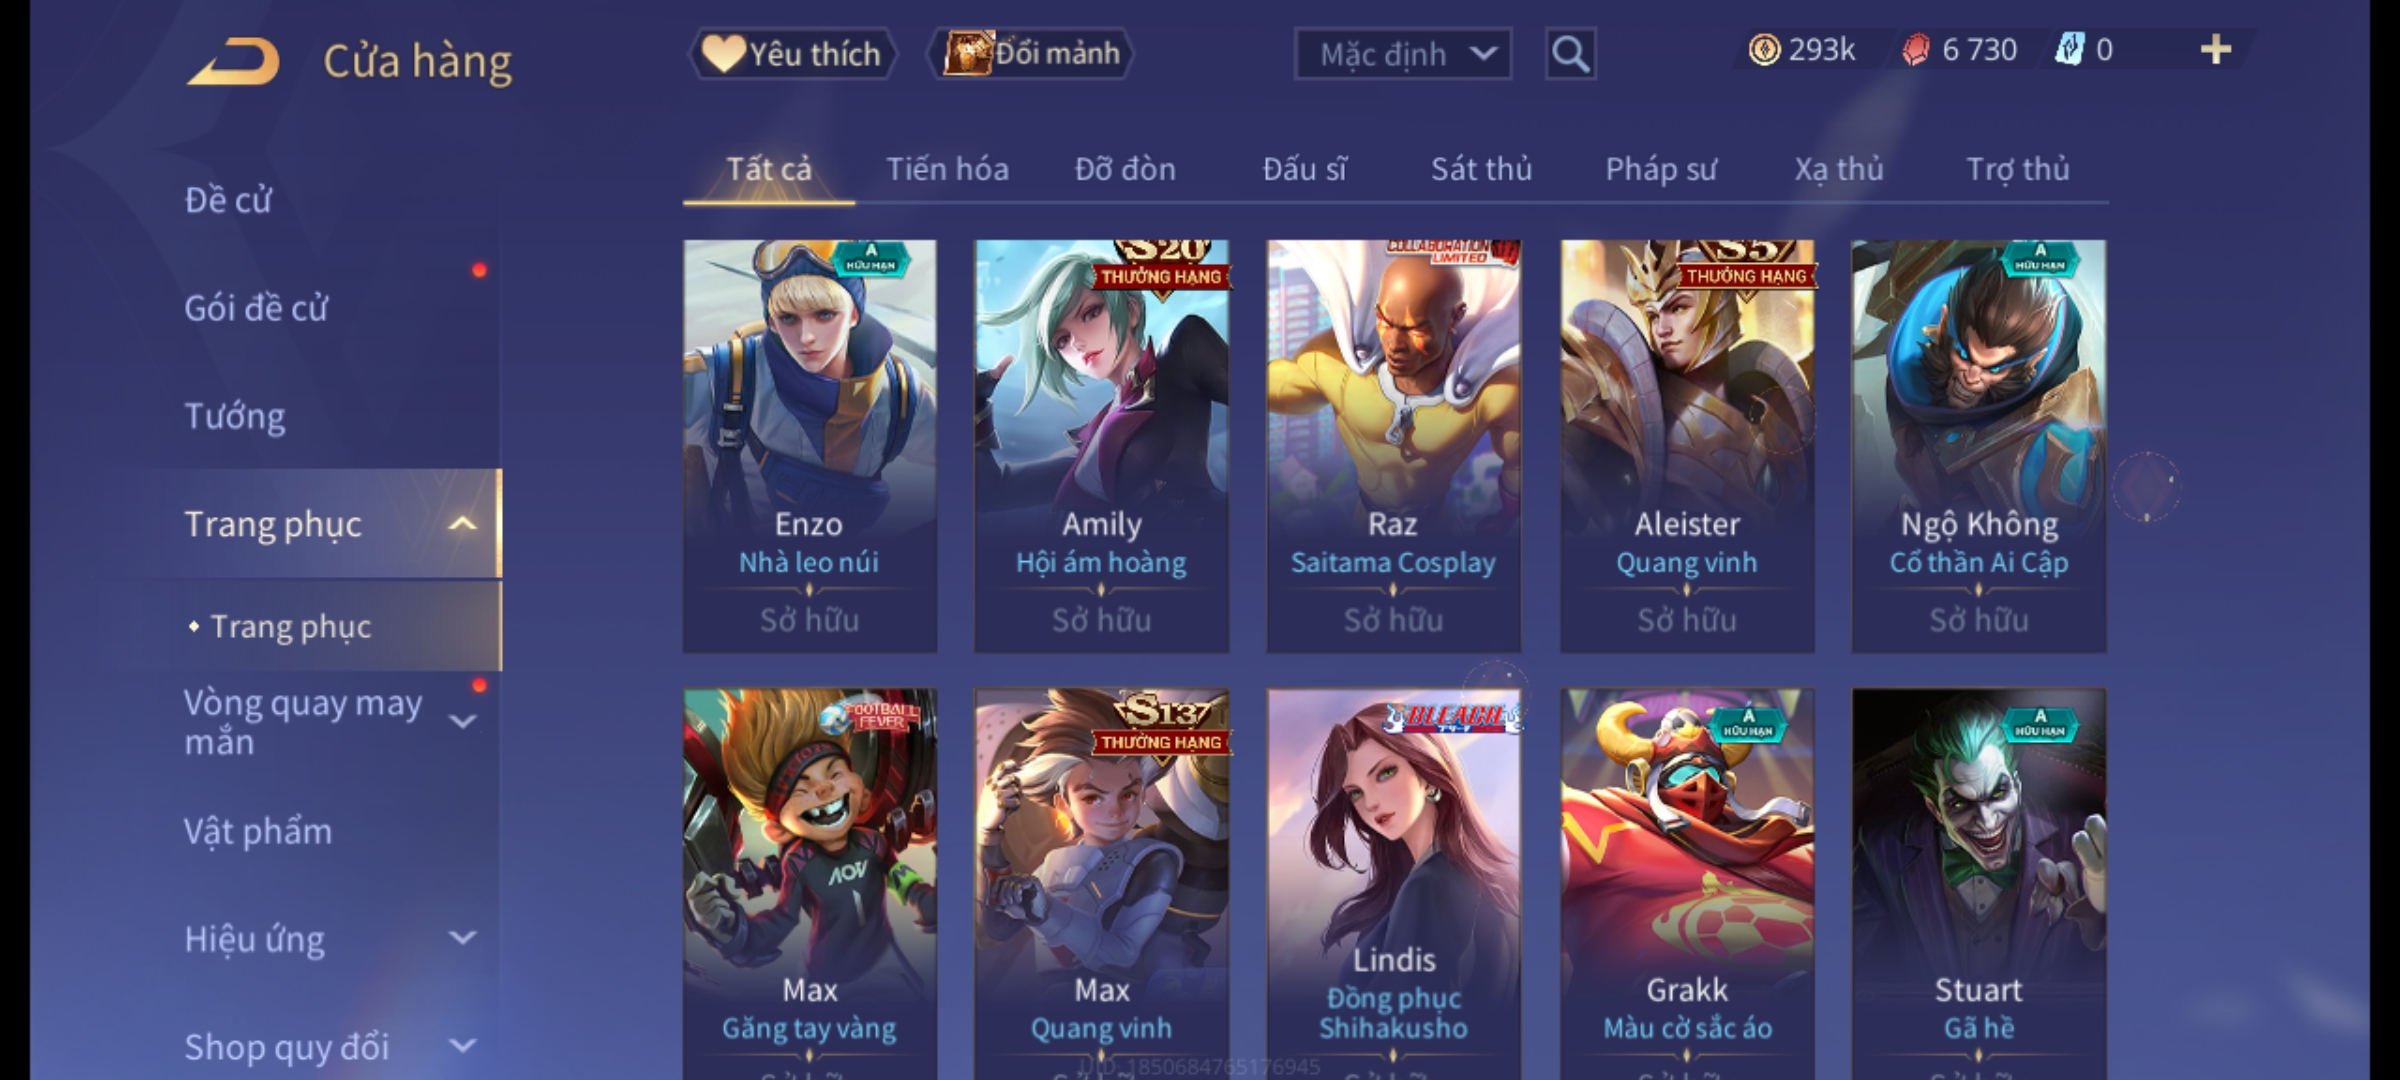Open Tướng in the sidebar
Screen dimensions: 2400x1080
[x=235, y=416]
